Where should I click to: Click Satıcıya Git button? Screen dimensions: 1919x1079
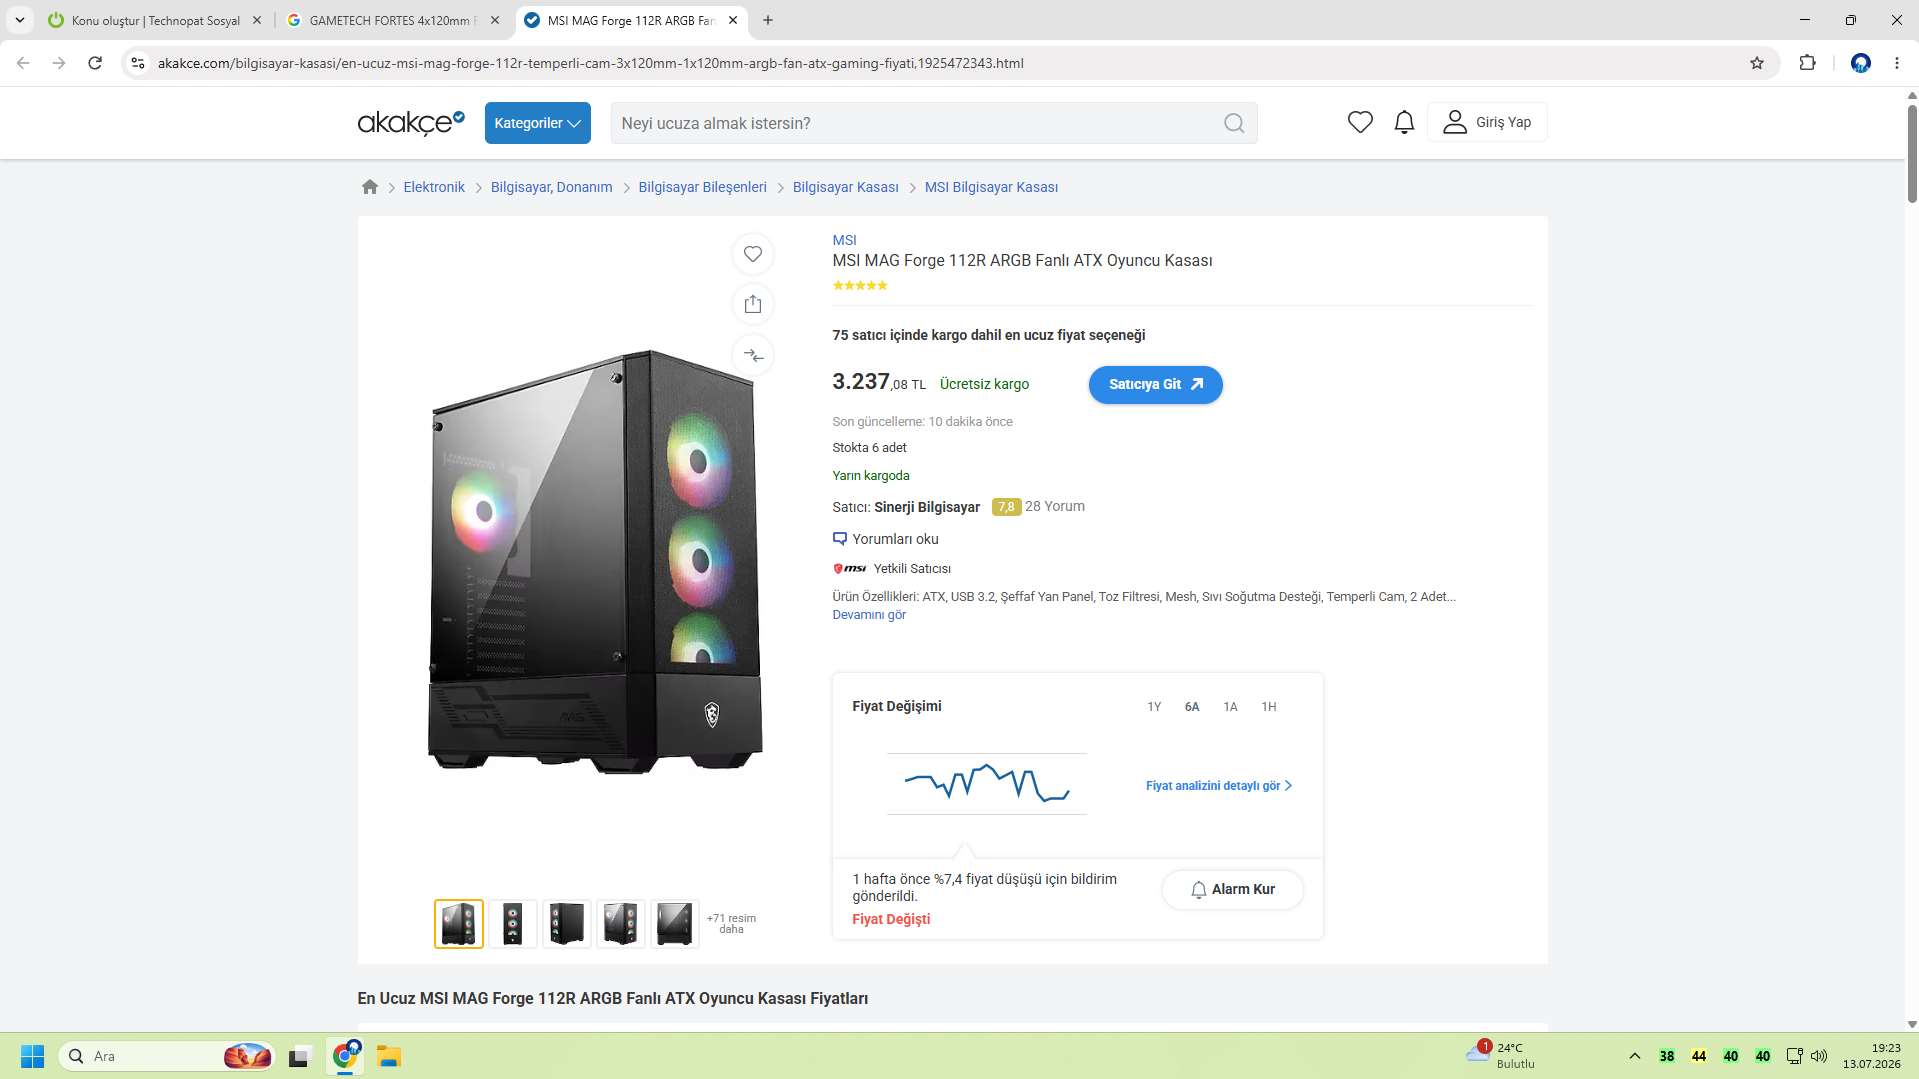tap(1155, 385)
